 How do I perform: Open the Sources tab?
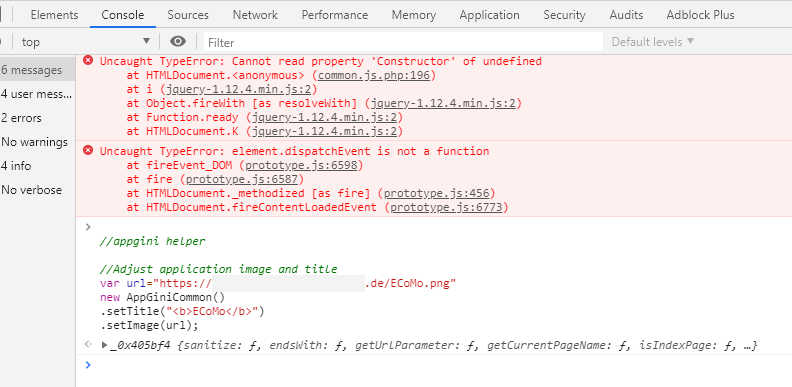pos(188,15)
